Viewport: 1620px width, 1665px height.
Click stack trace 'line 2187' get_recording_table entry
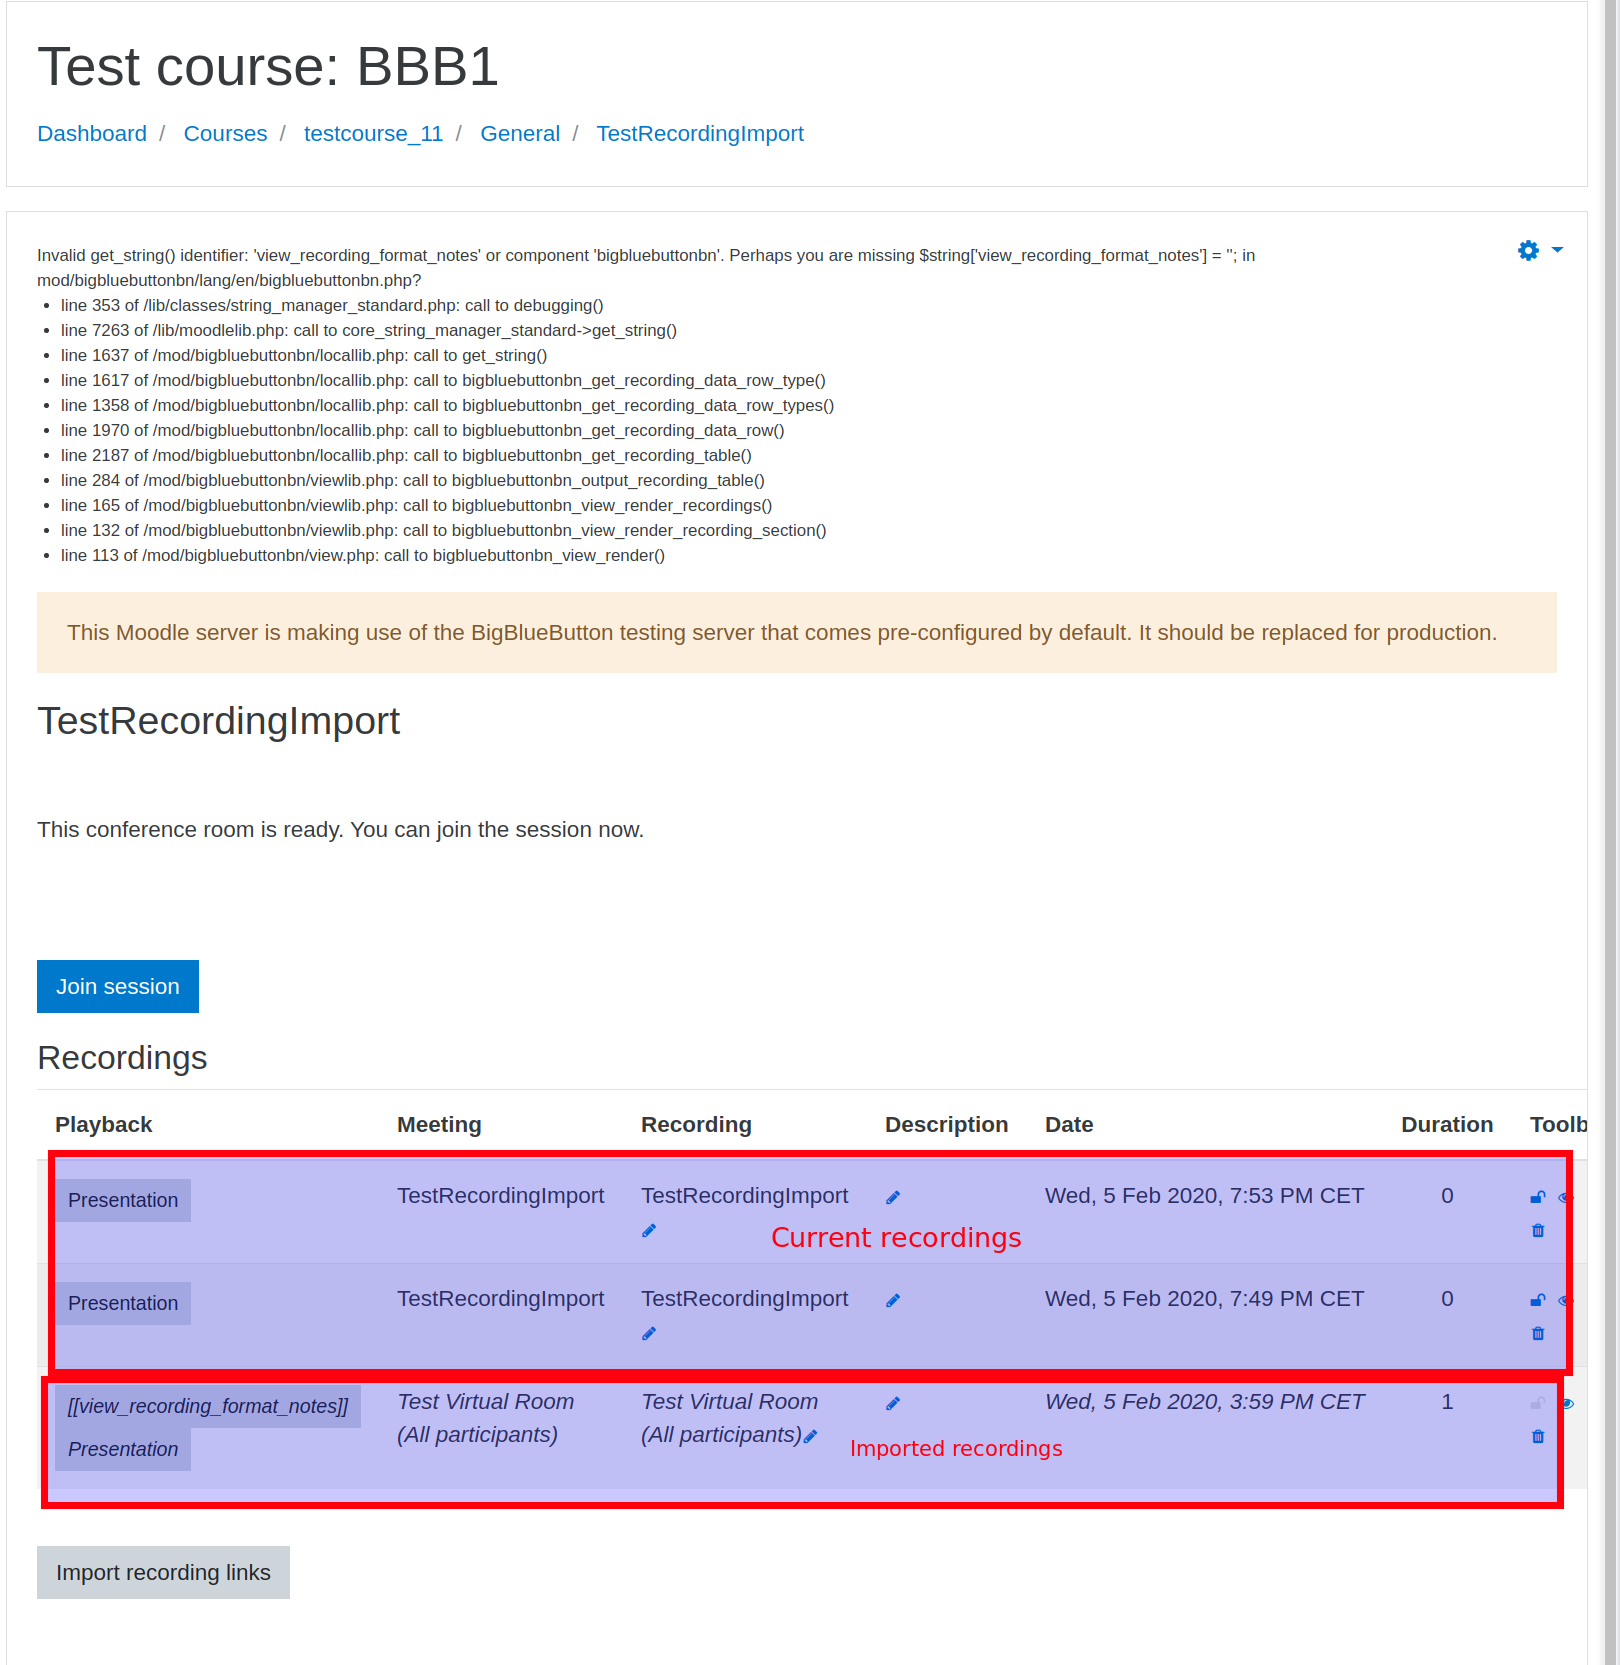click(406, 455)
